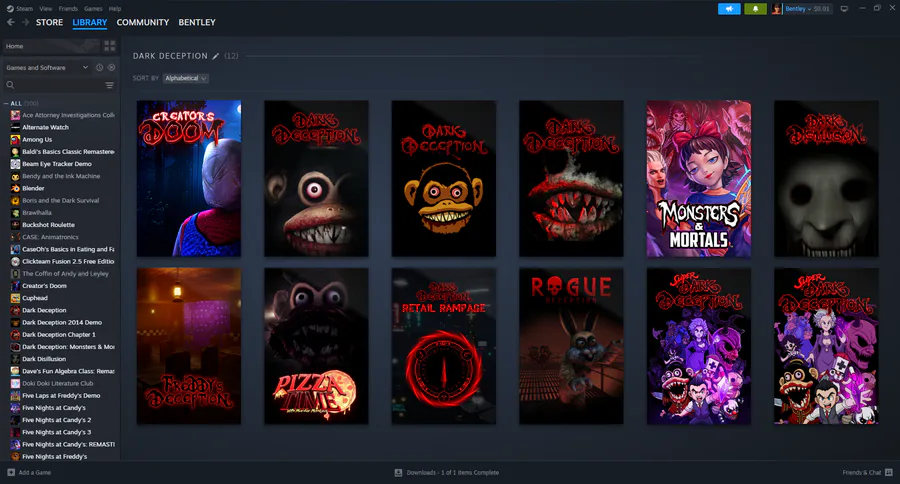Viewport: 900px width, 484px height.
Task: Open the Steam menu
Action: click(24, 9)
